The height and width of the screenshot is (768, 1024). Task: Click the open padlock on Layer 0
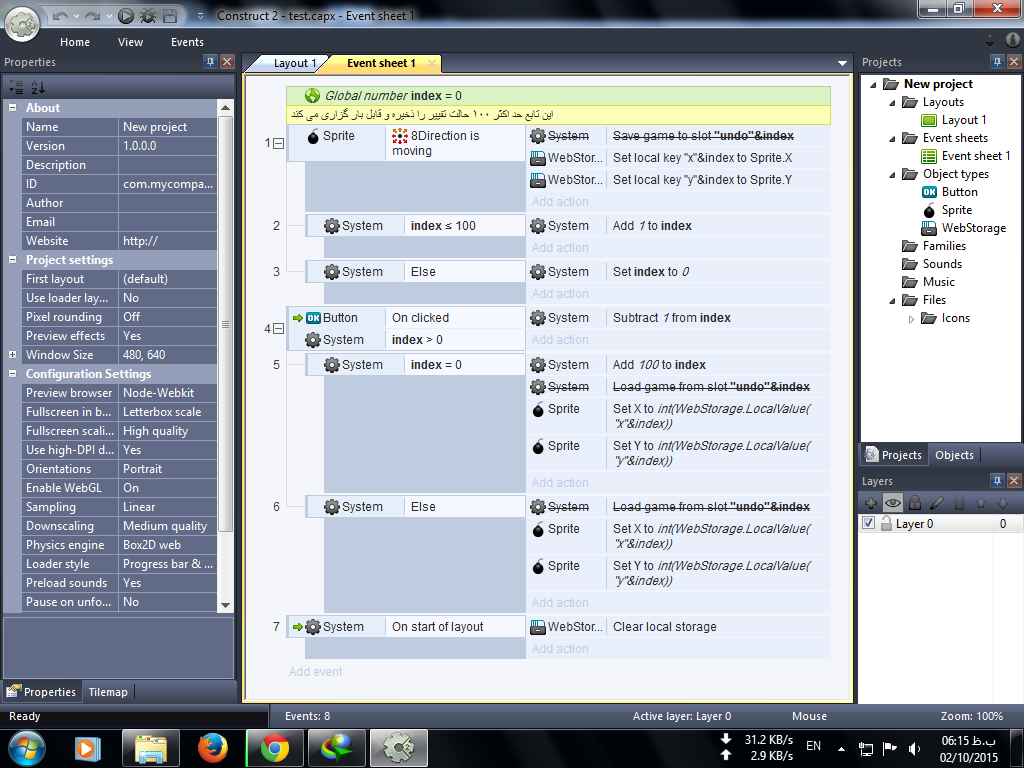tap(886, 523)
